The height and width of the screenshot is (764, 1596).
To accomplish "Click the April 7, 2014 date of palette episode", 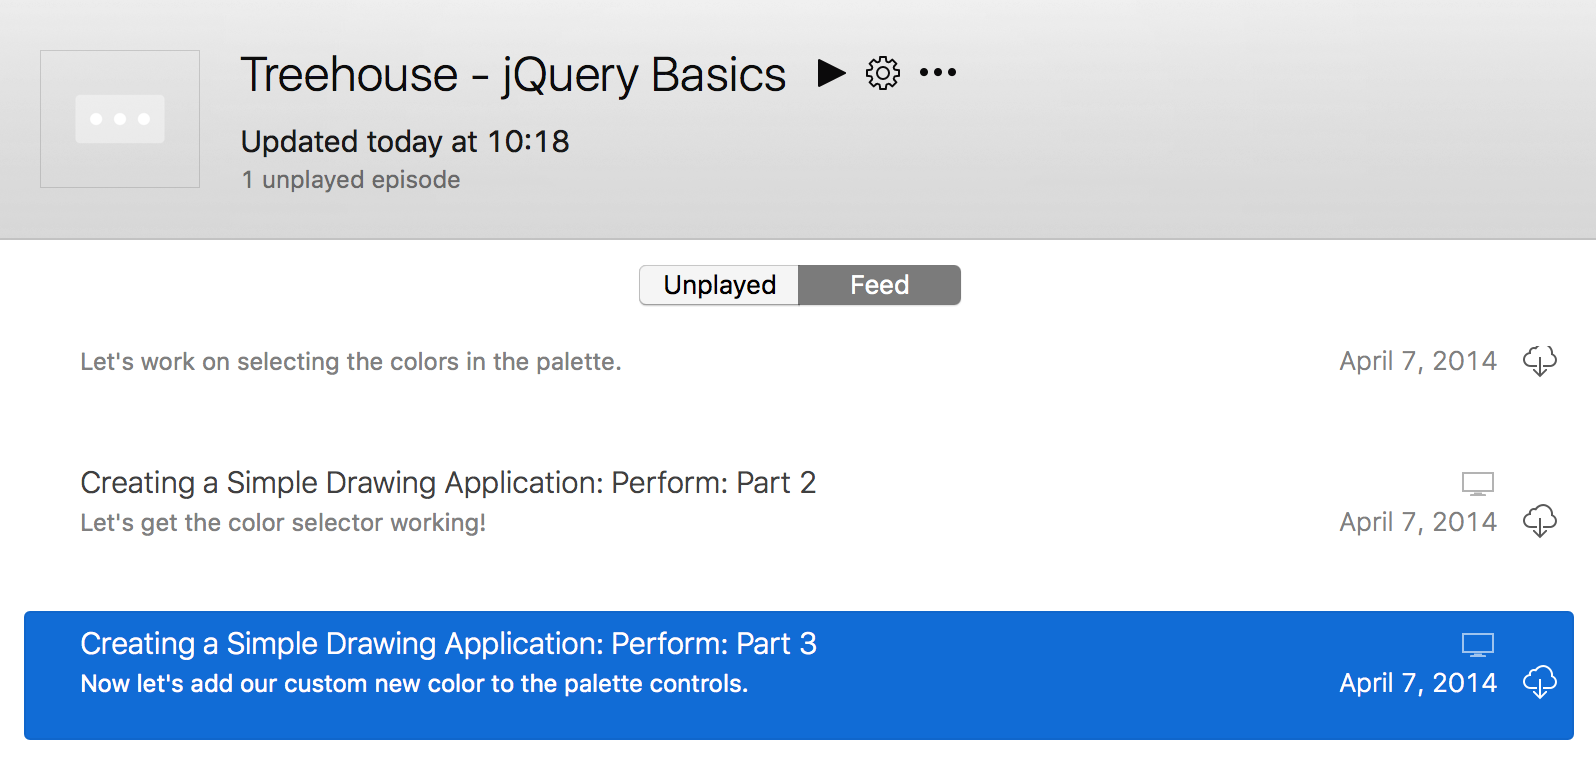I will (x=1418, y=361).
